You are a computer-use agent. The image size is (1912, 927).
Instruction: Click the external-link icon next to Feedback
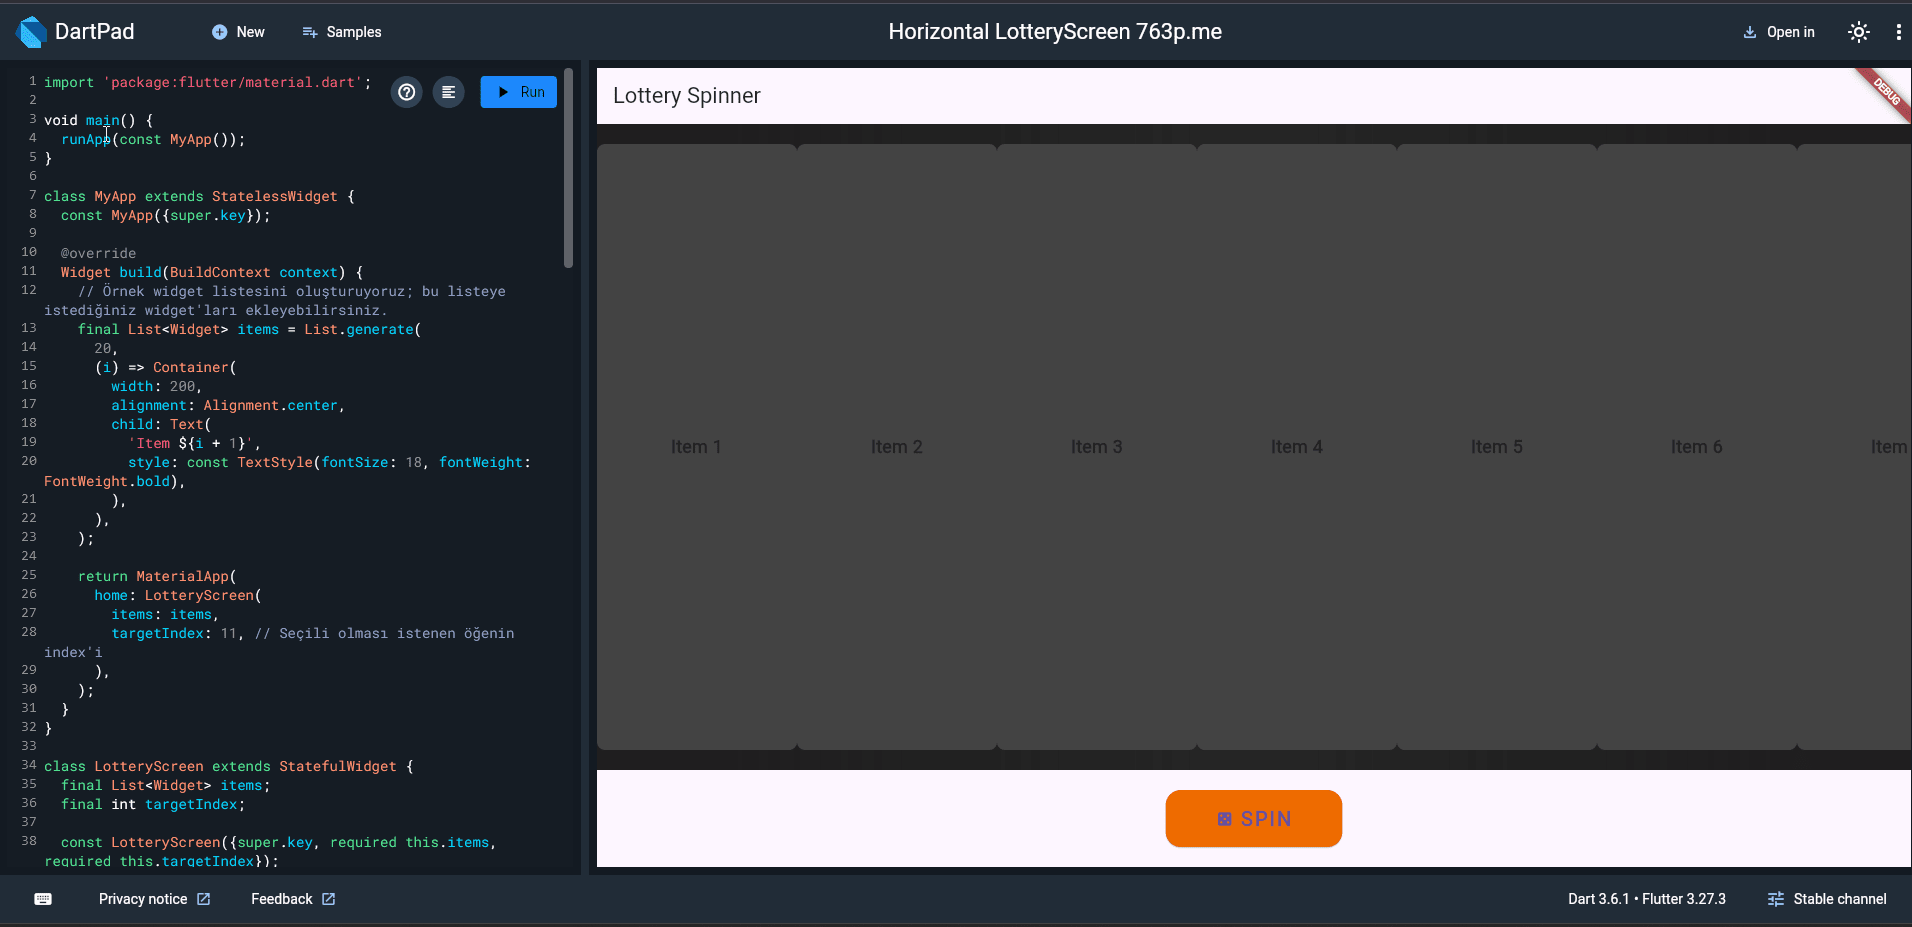pyautogui.click(x=329, y=898)
